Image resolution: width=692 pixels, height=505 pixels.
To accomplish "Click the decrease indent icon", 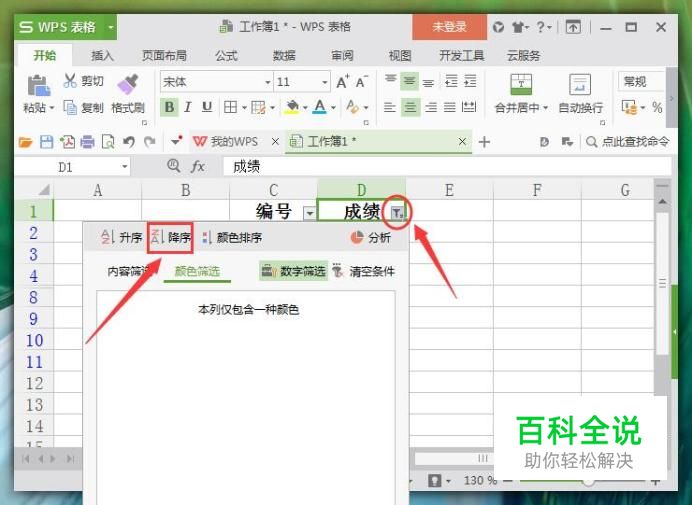I will [x=451, y=82].
